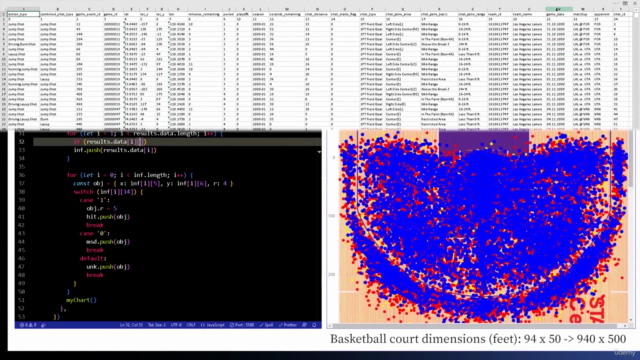Click the case '1': line in editor
This screenshot has height=360, width=640.
[x=95, y=200]
